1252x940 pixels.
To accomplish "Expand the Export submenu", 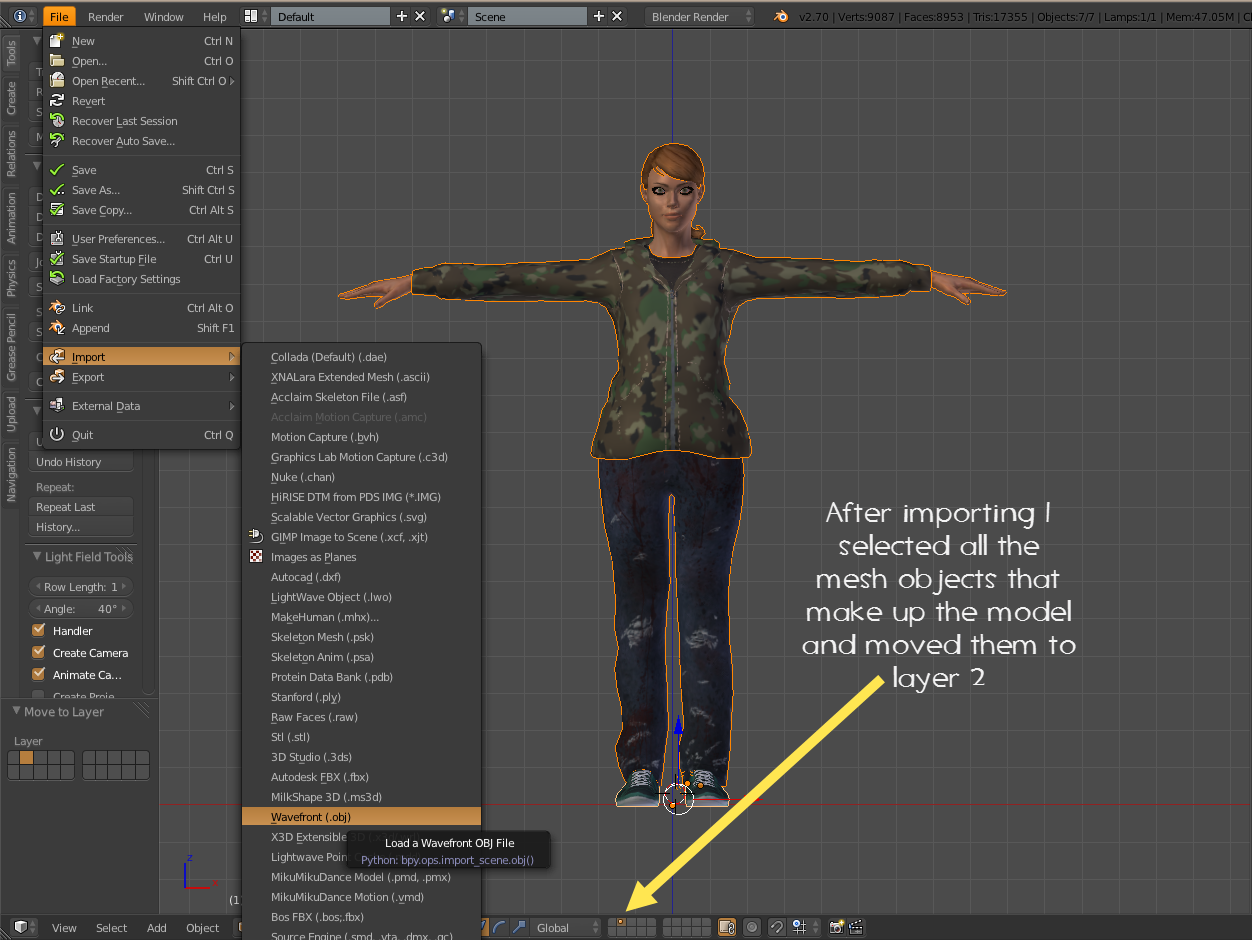I will (141, 377).
